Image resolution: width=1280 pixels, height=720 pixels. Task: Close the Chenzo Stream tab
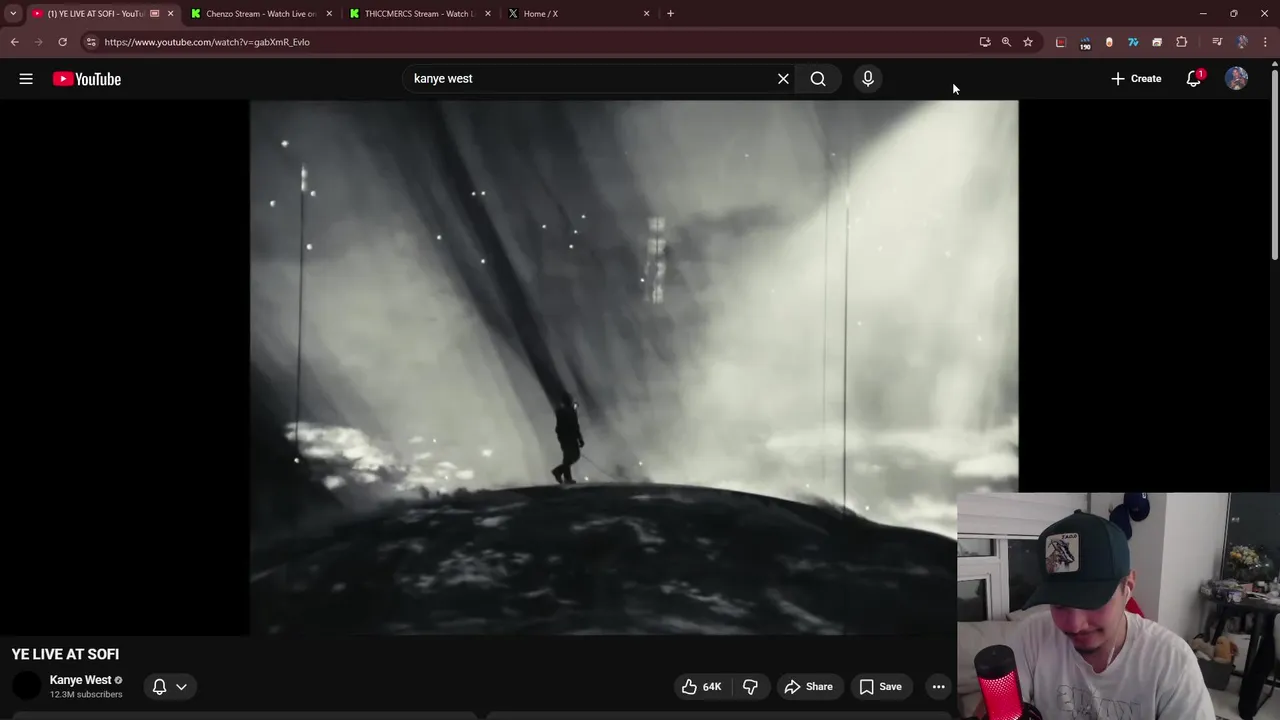click(x=329, y=14)
